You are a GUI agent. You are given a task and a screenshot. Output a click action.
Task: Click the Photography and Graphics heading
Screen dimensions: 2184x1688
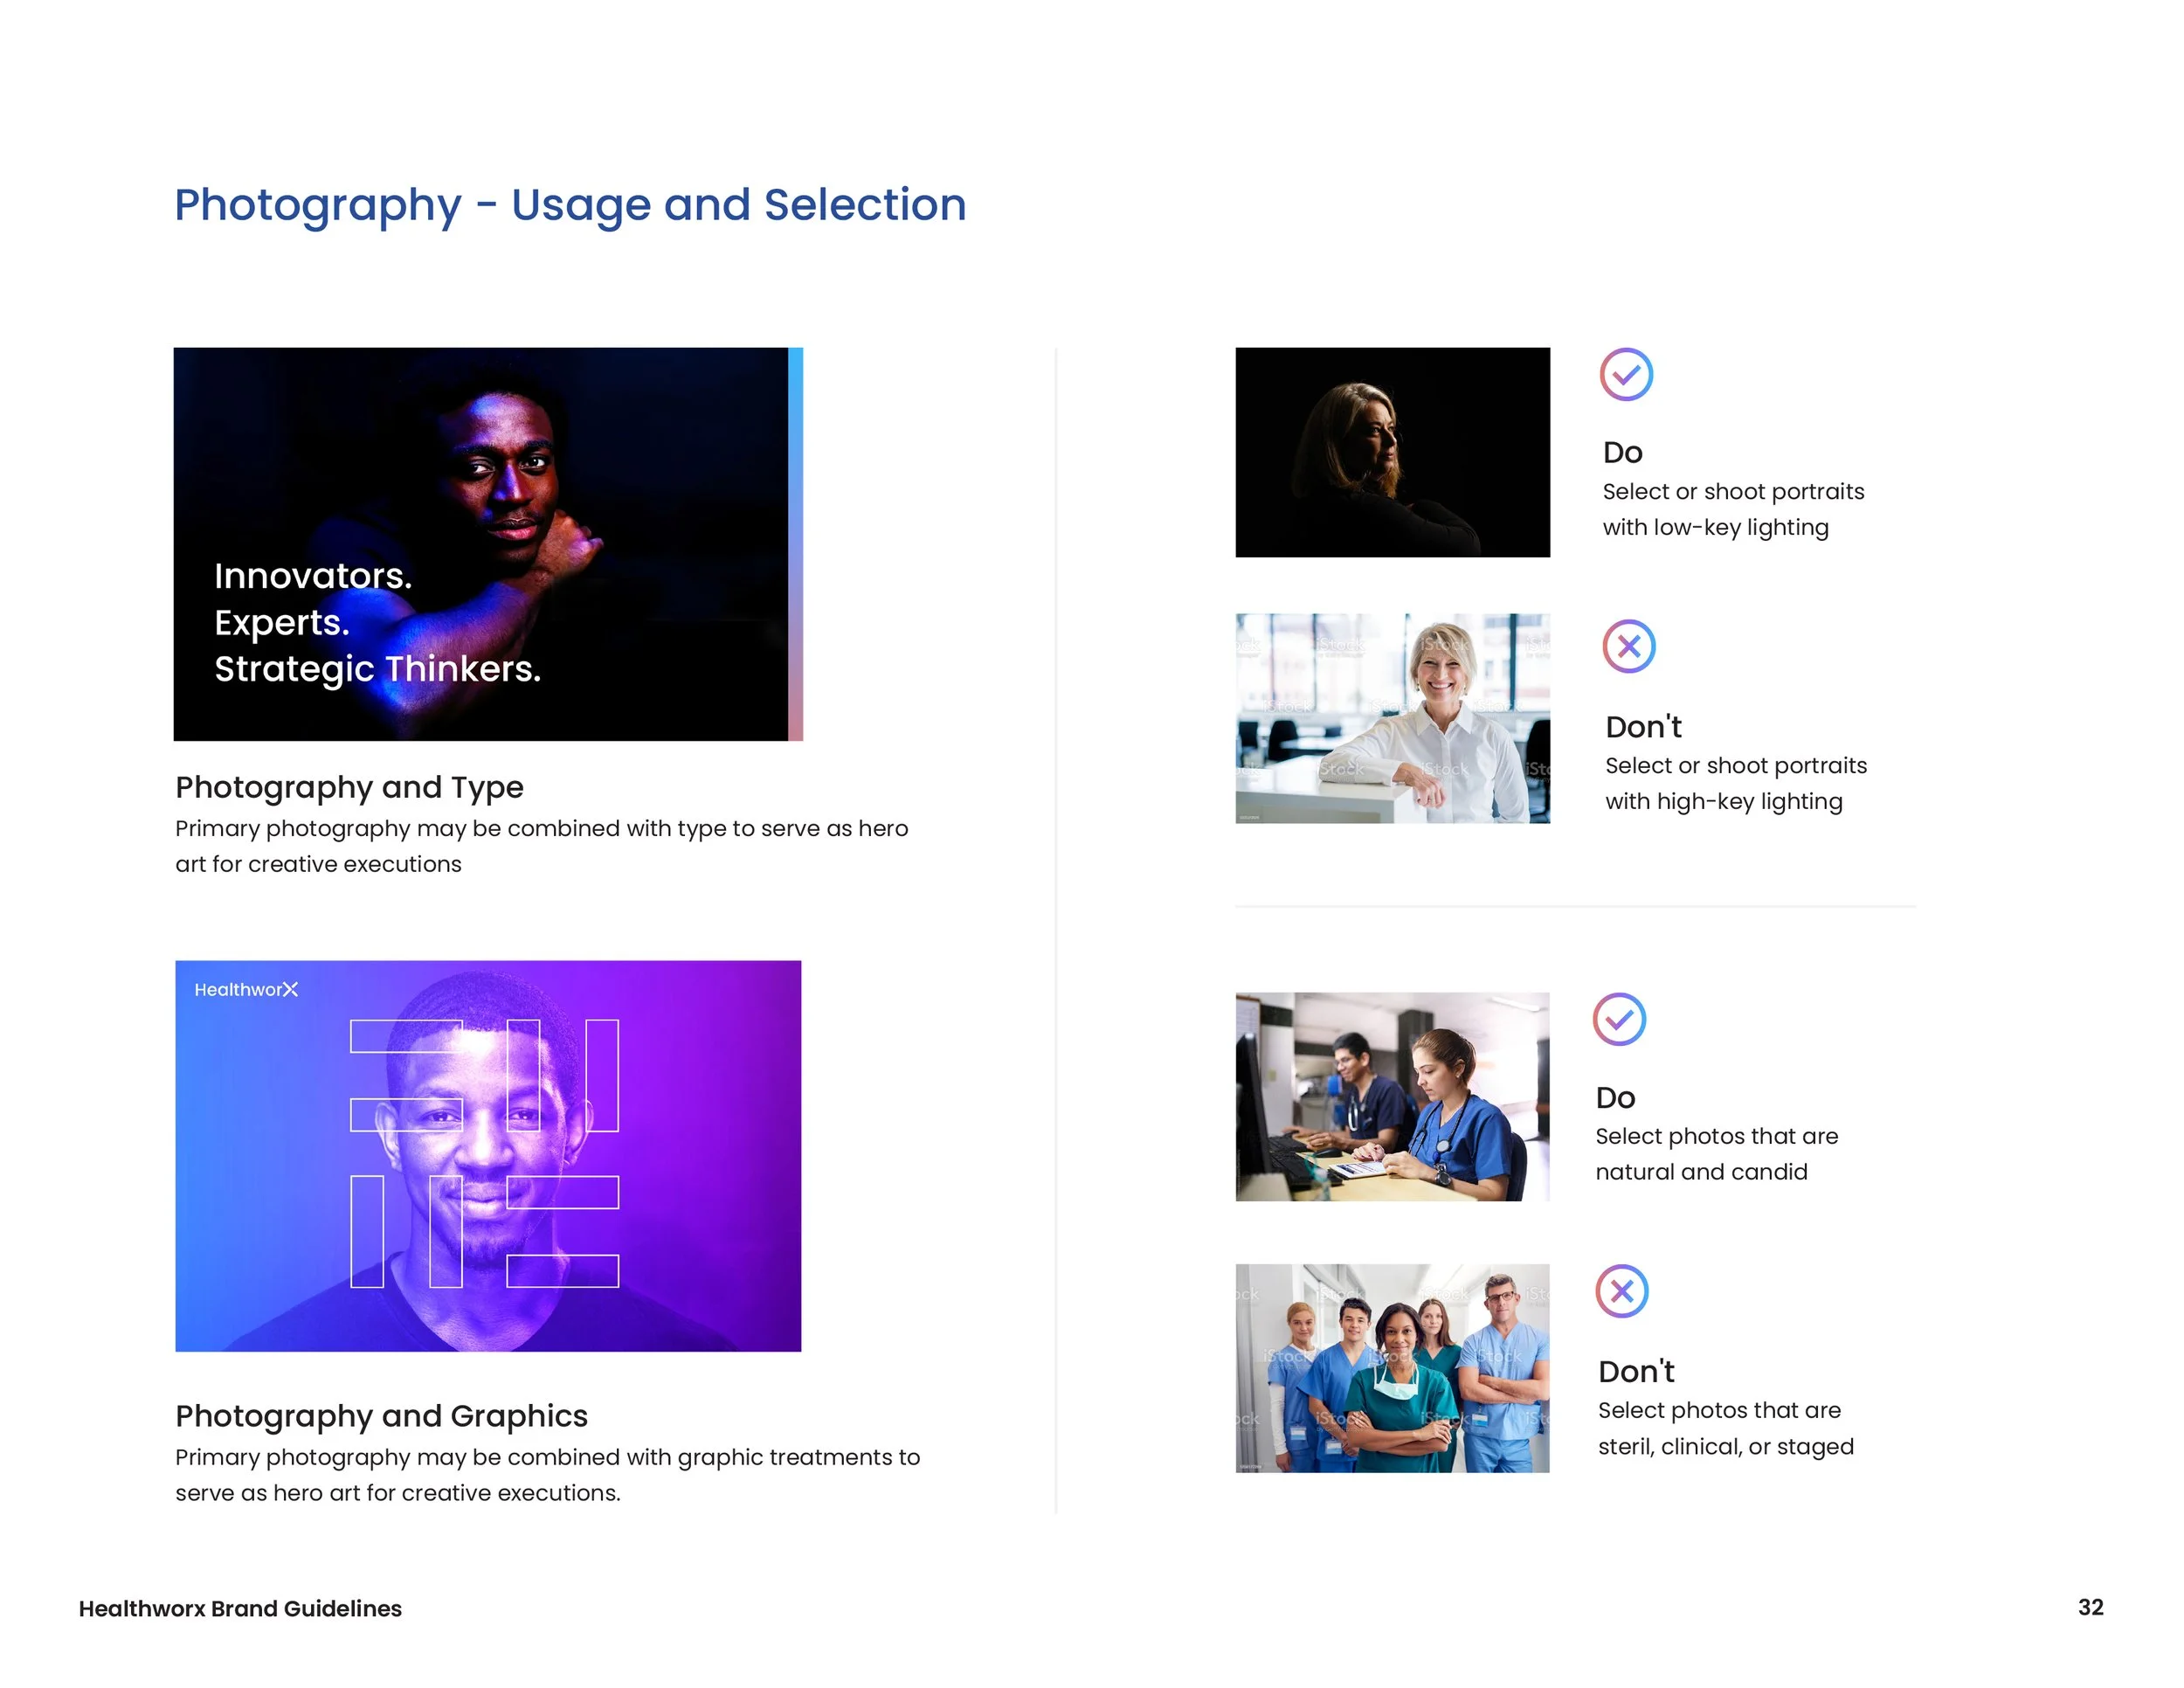381,1416
